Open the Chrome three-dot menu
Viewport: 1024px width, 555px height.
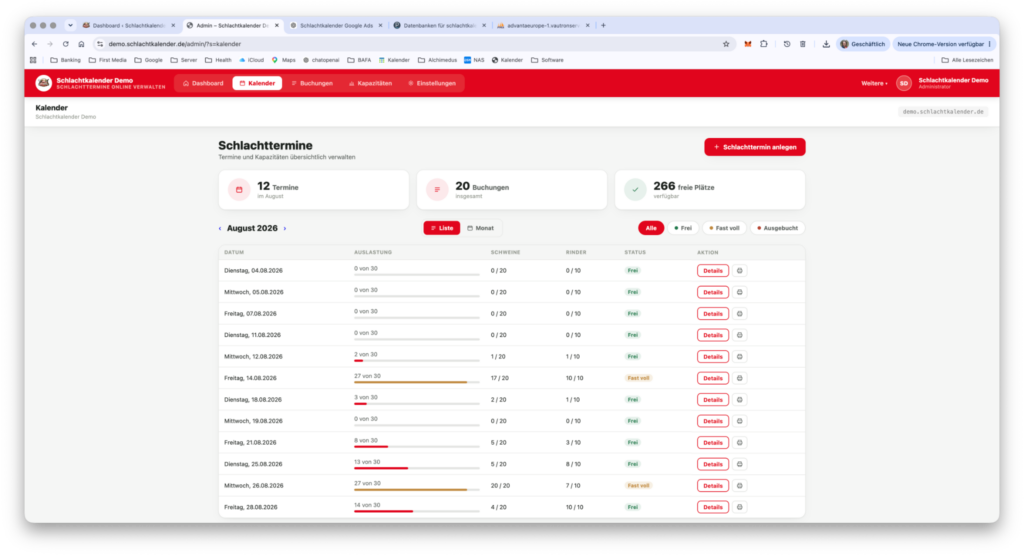tap(990, 44)
